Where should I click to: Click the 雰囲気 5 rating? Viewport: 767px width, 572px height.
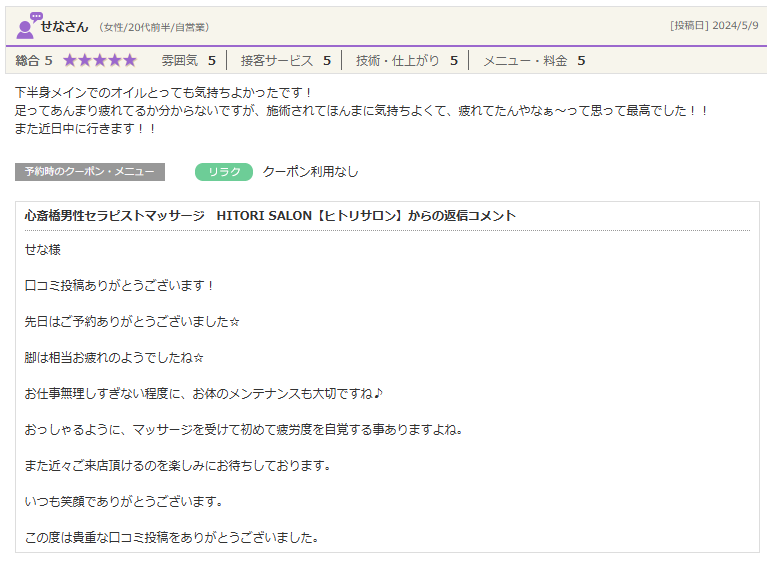[188, 60]
